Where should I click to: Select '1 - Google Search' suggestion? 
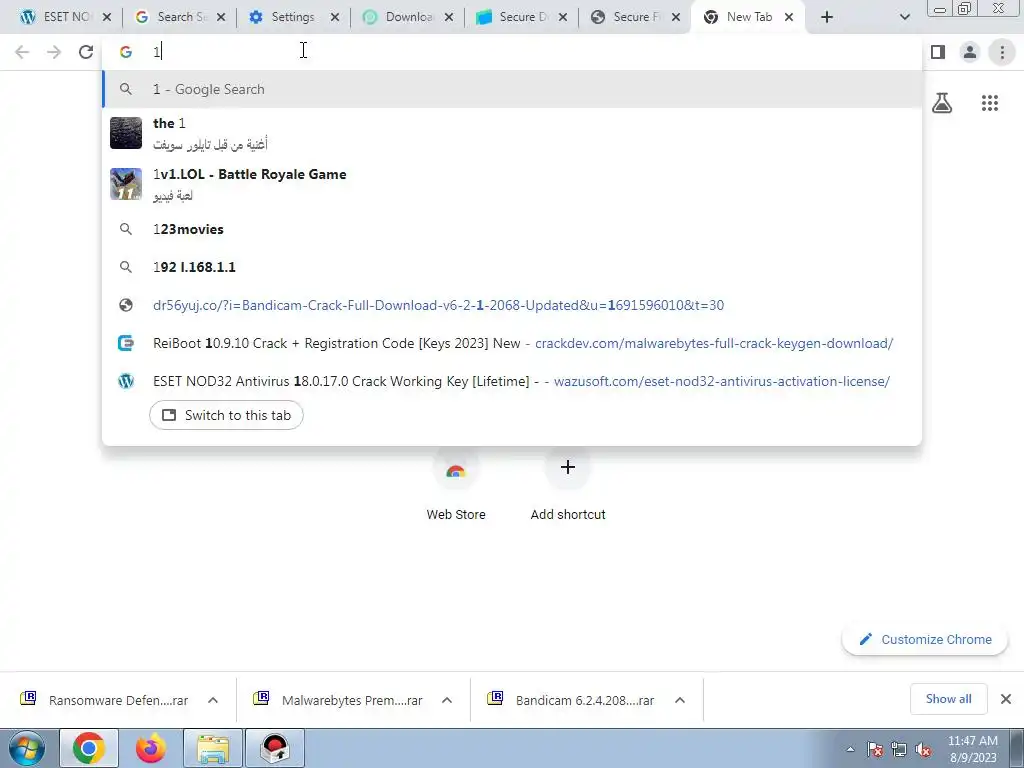512,89
